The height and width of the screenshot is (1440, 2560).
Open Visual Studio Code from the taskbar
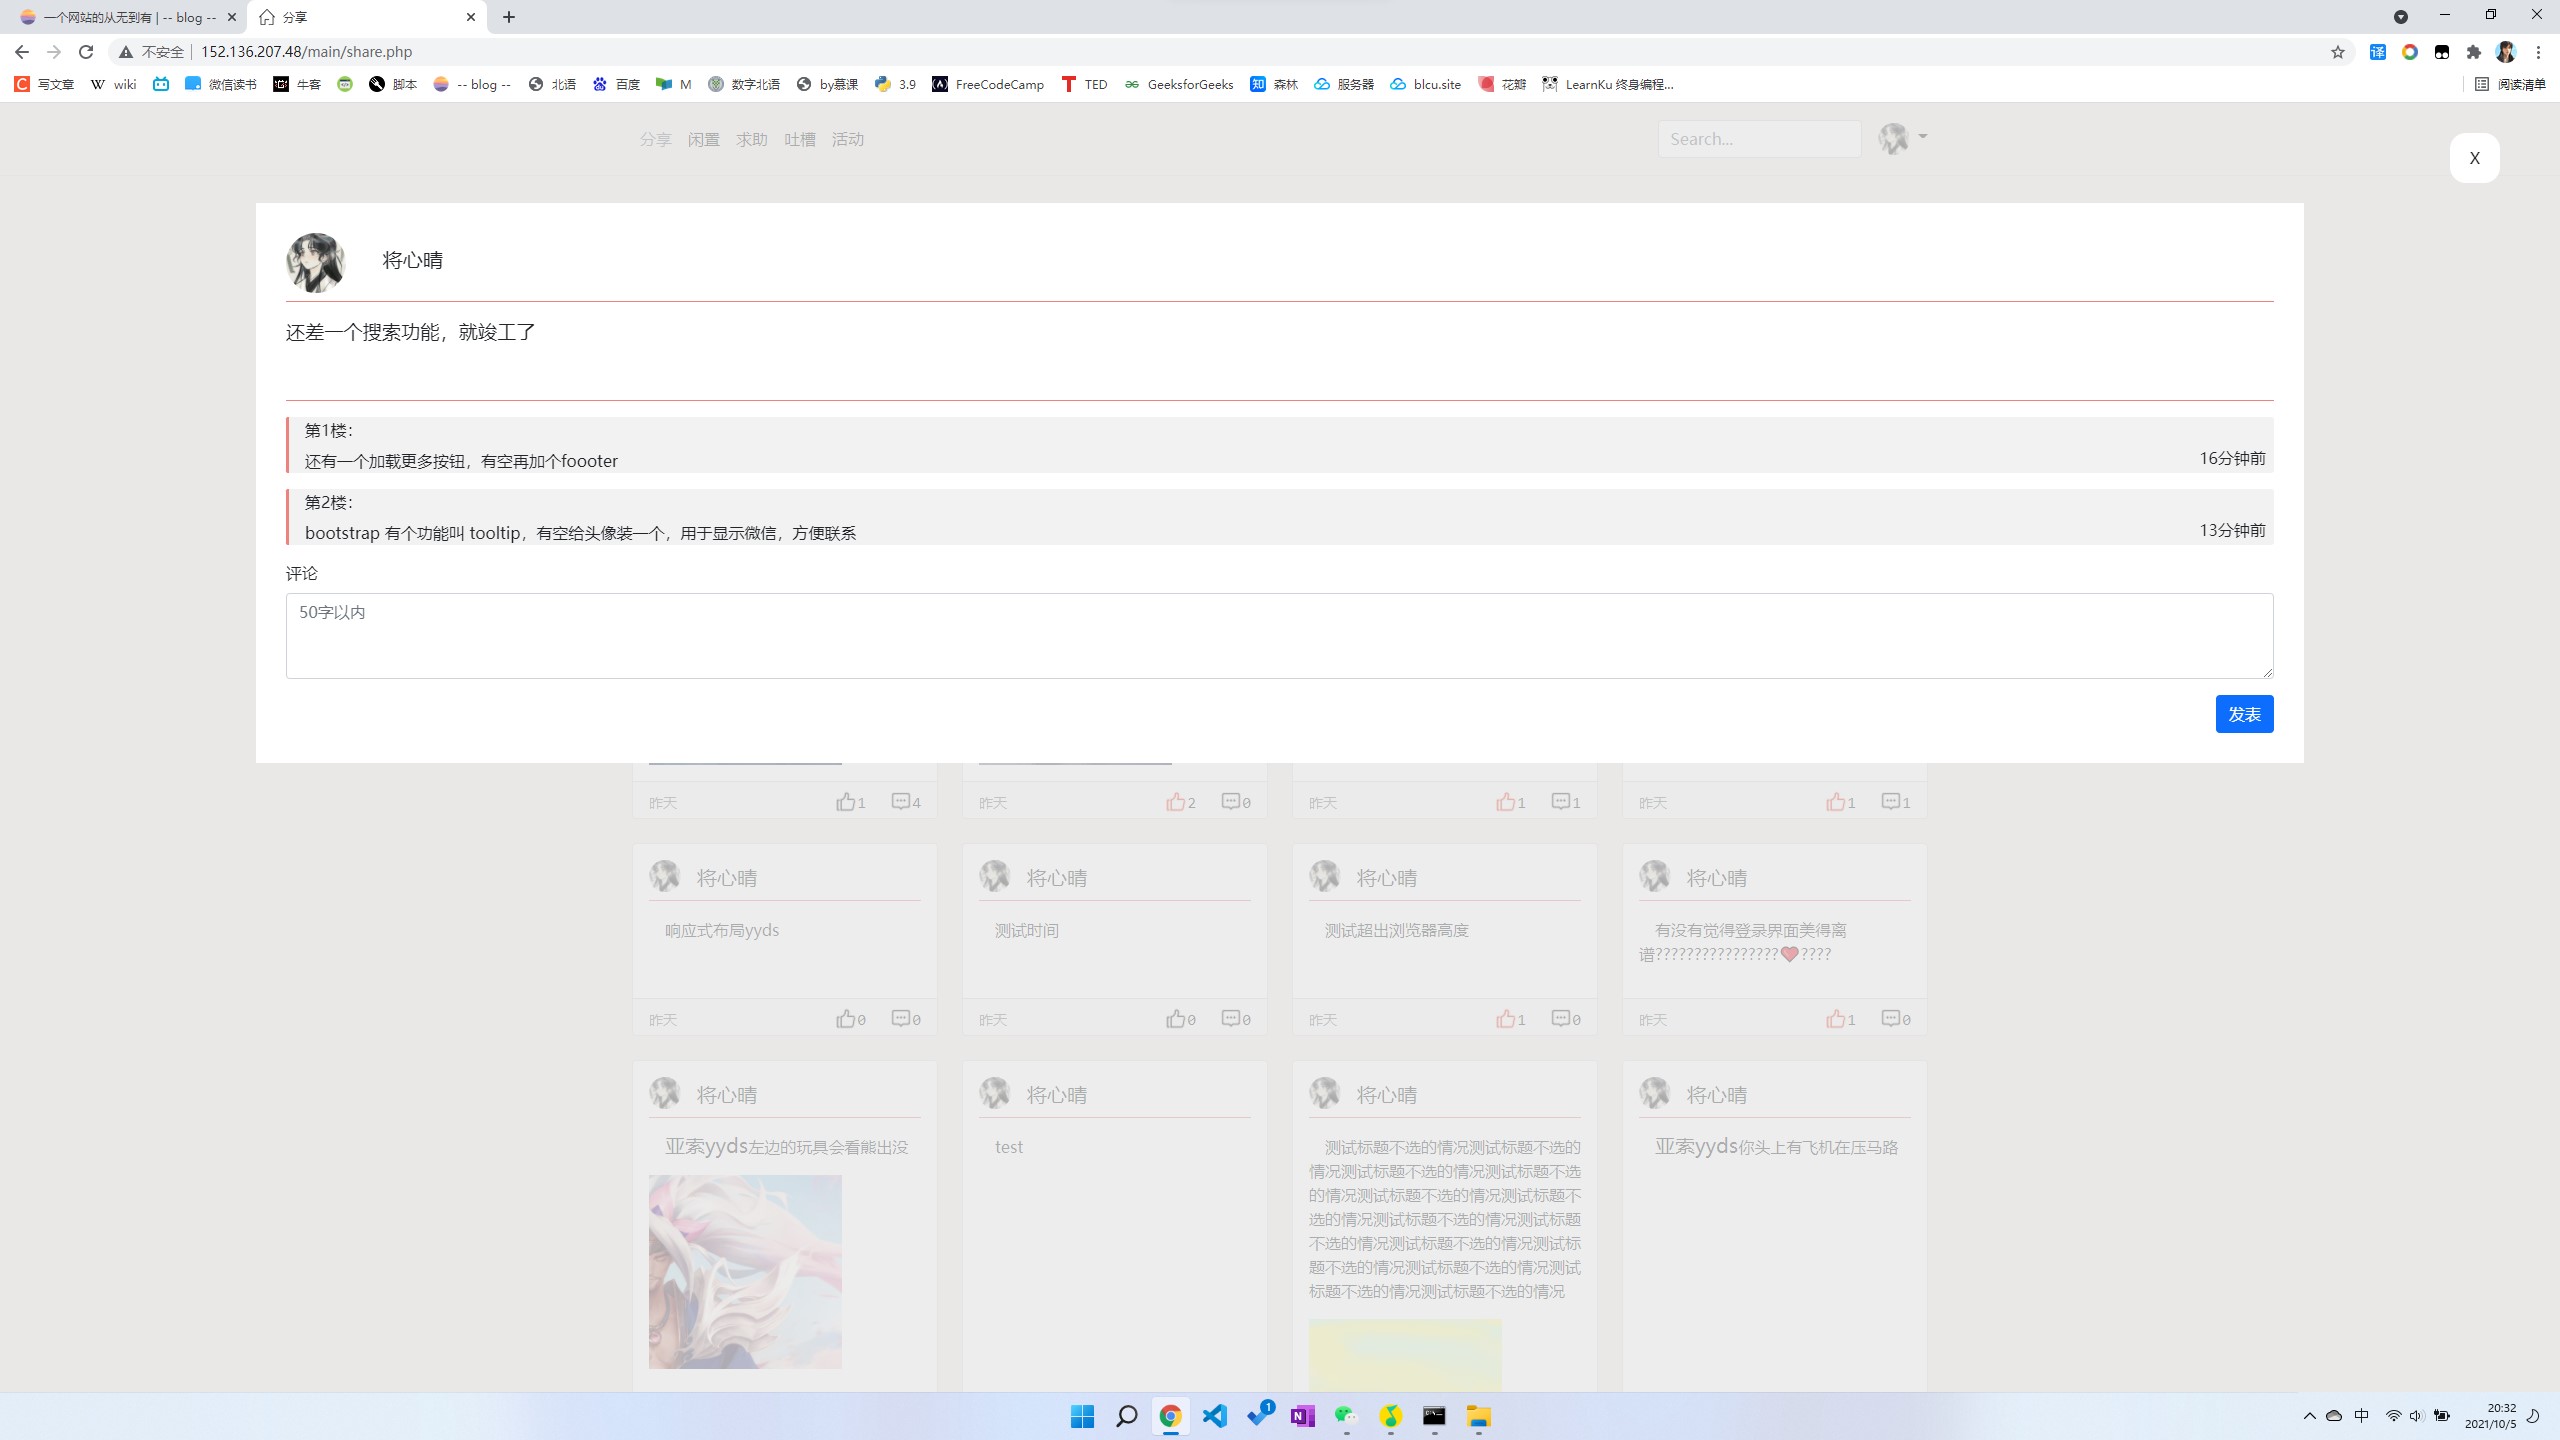(1214, 1416)
